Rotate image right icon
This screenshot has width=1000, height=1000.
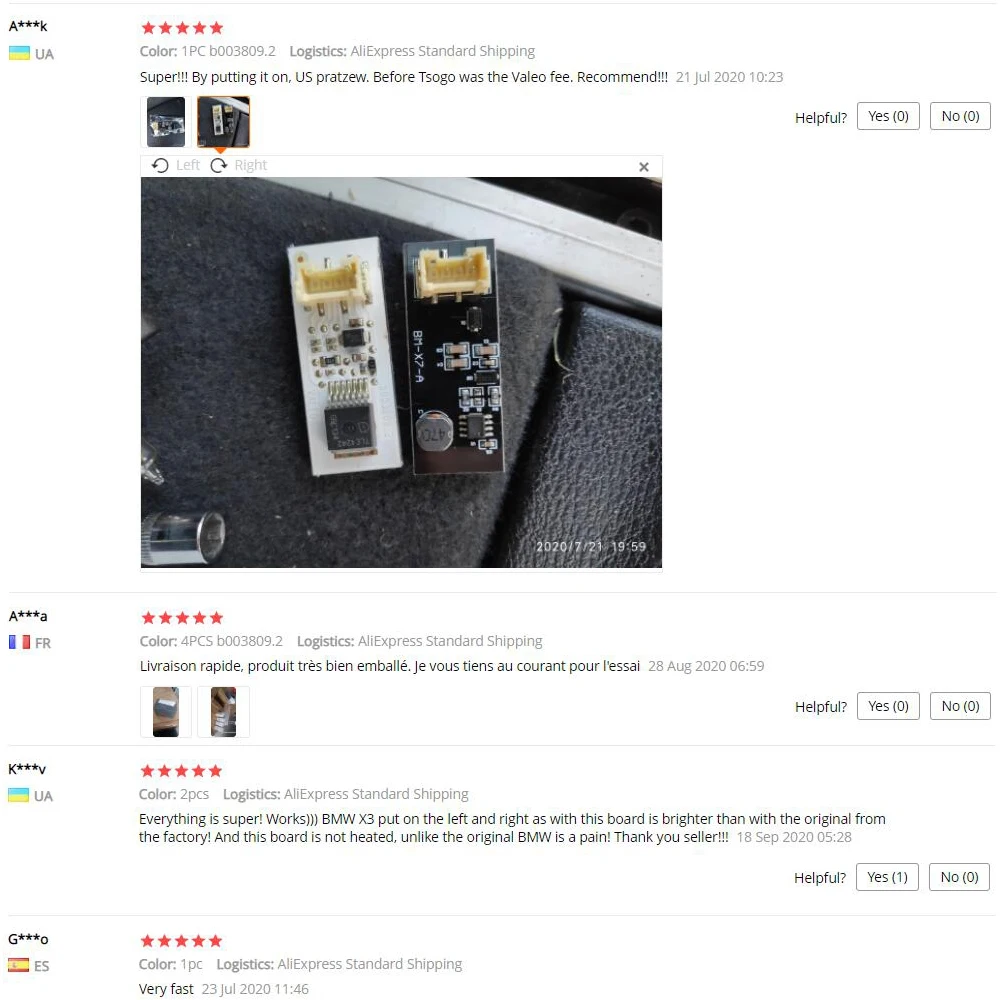(219, 166)
